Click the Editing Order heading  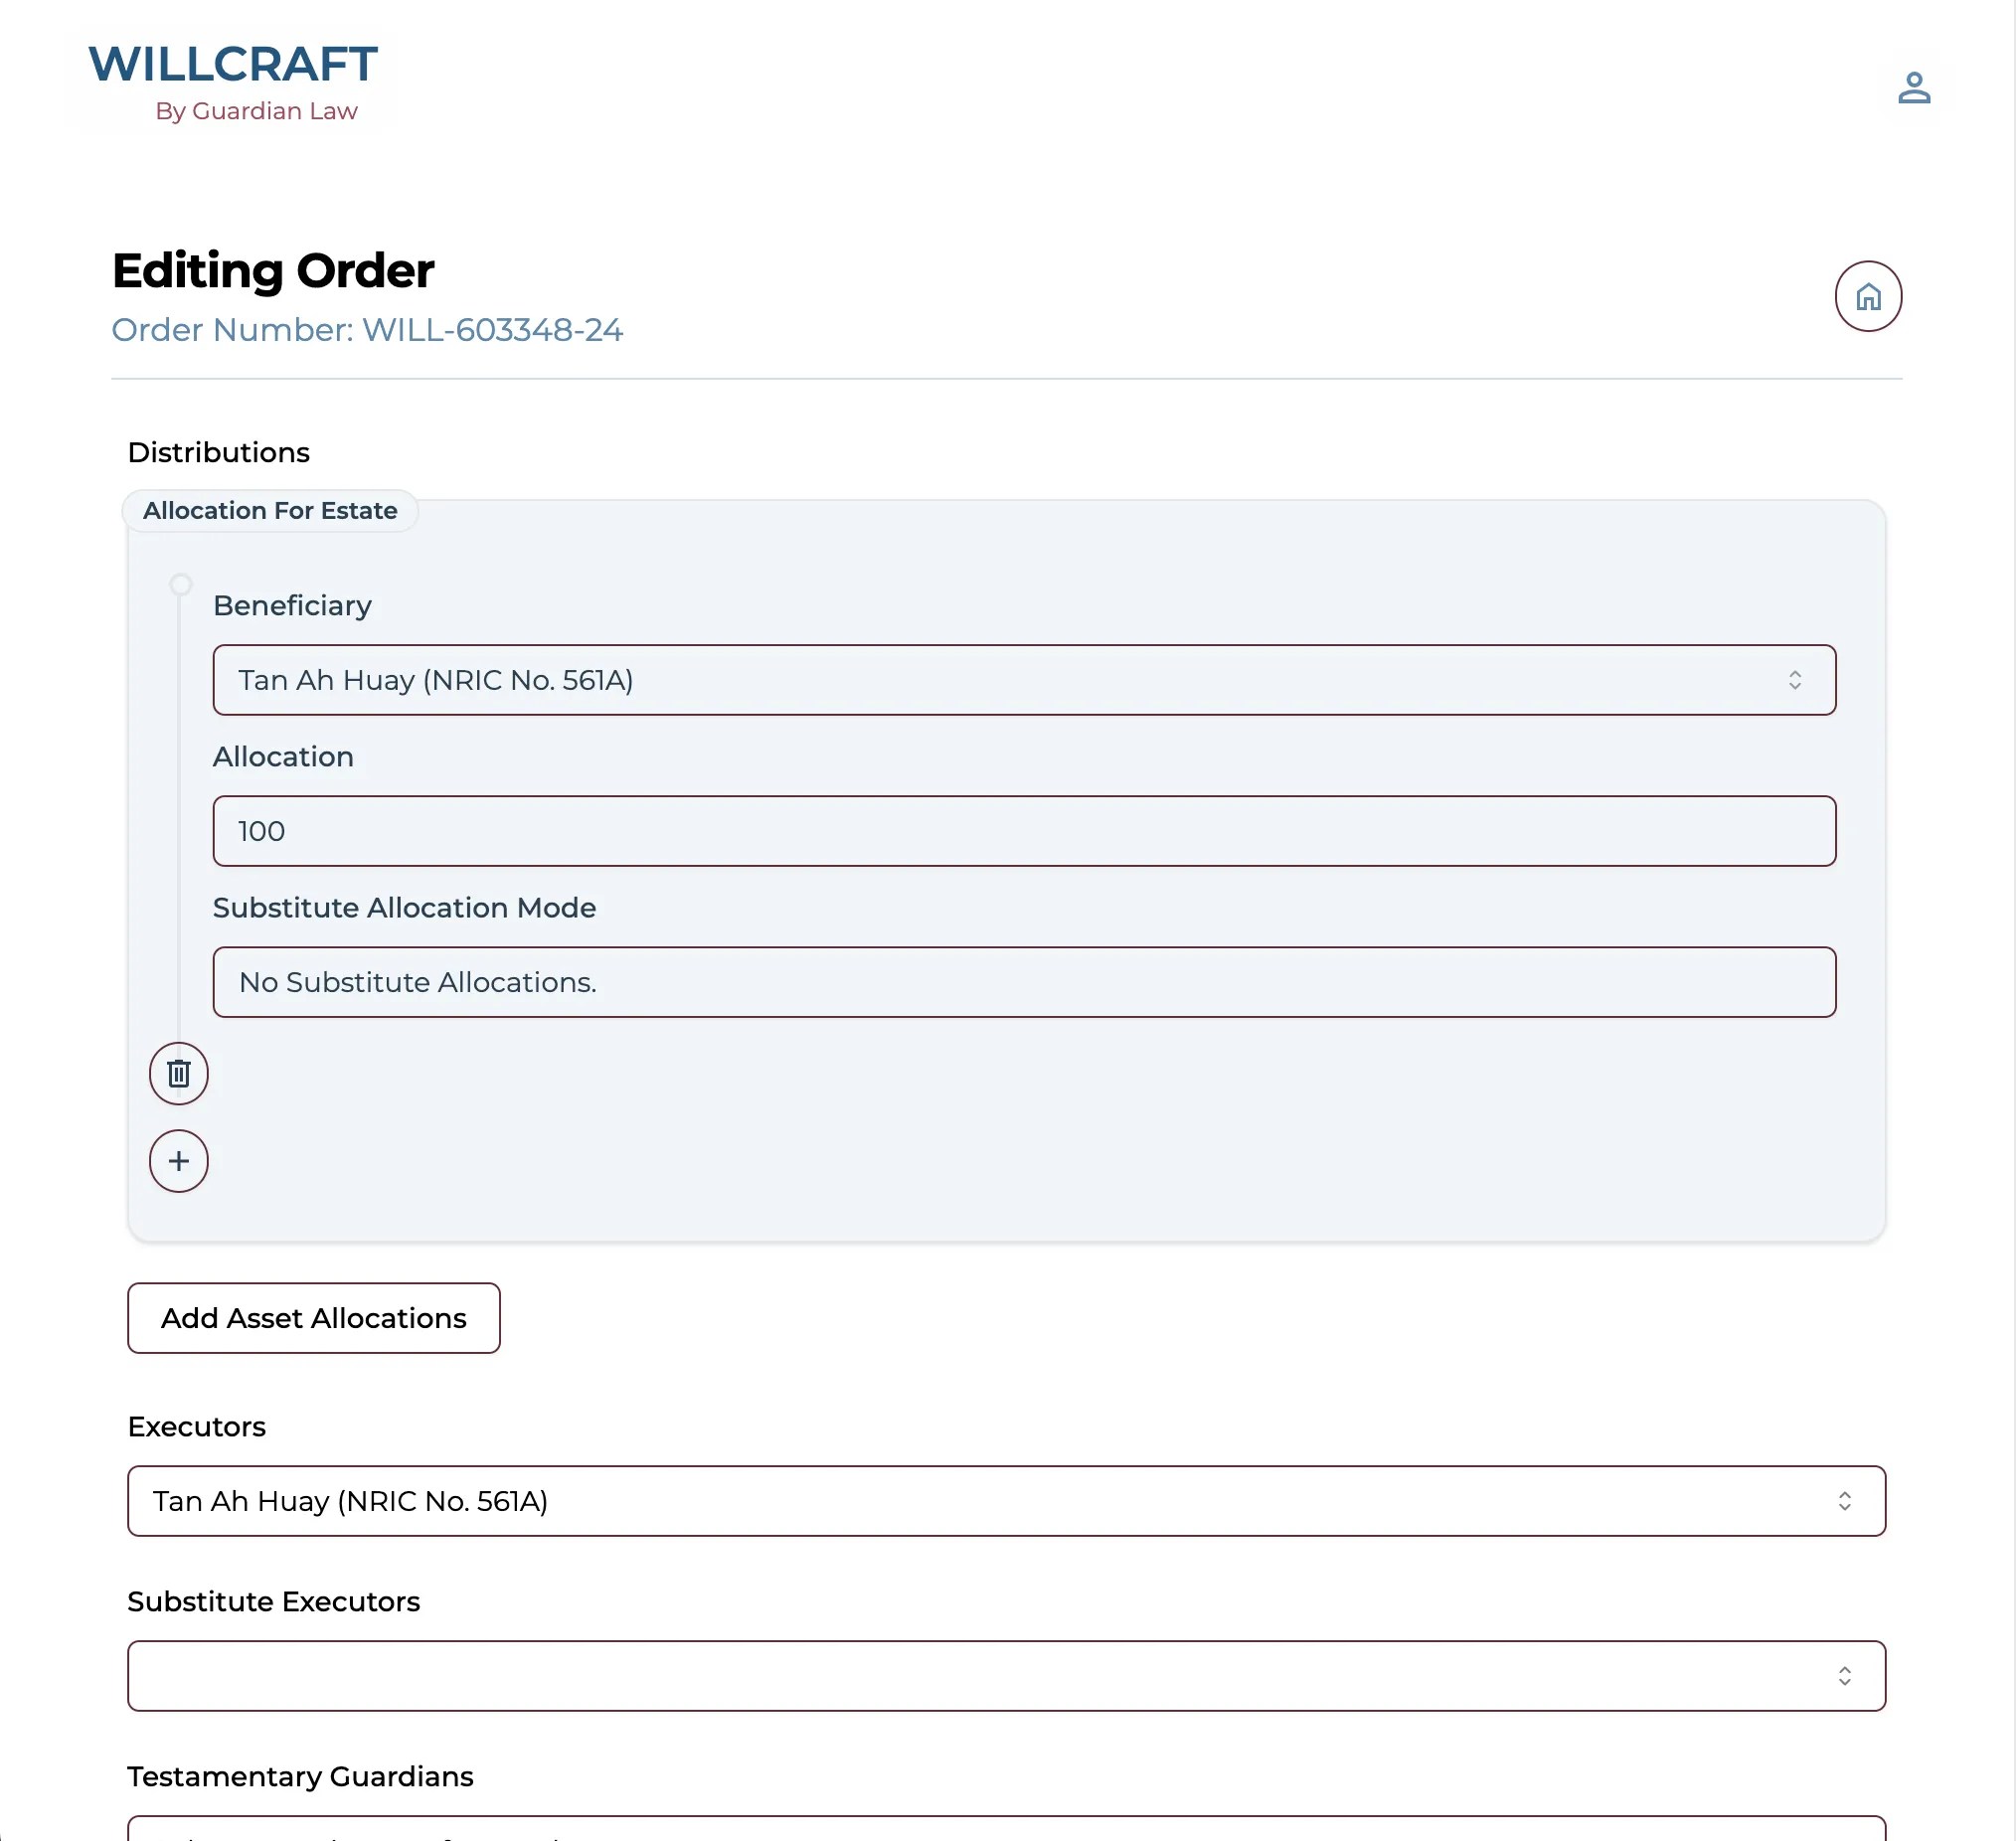(273, 271)
